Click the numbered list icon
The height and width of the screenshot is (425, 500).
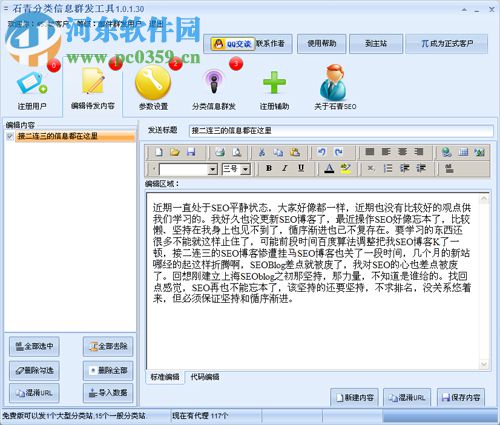coord(388,168)
